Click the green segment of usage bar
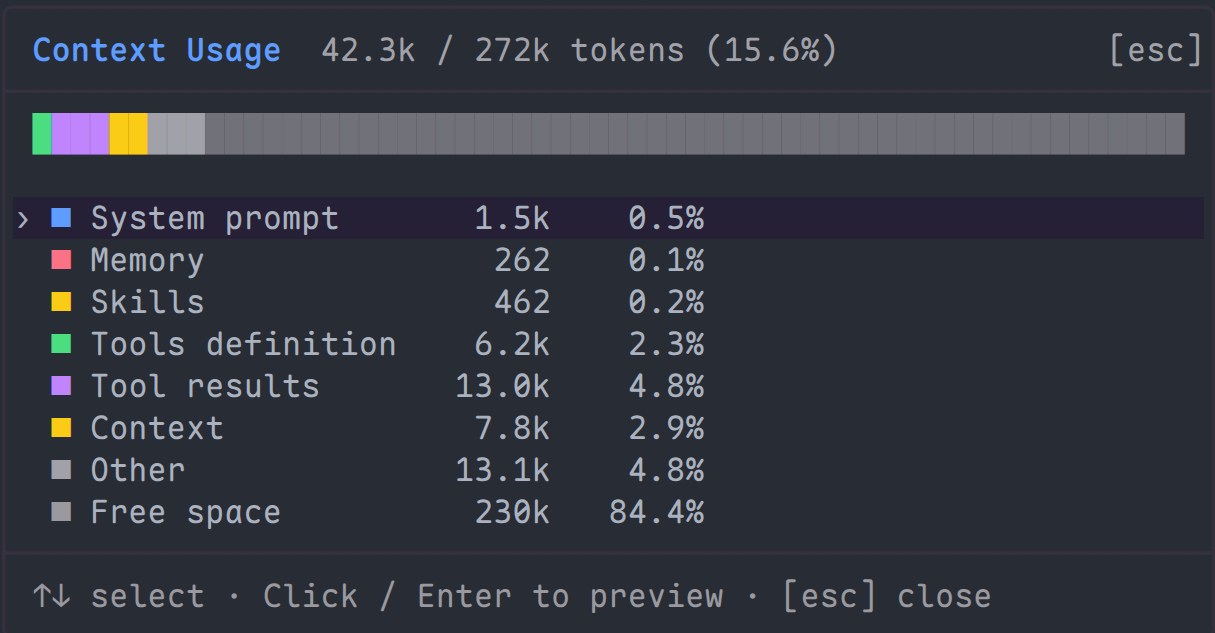Screen dimensions: 1215x633 tap(42, 134)
